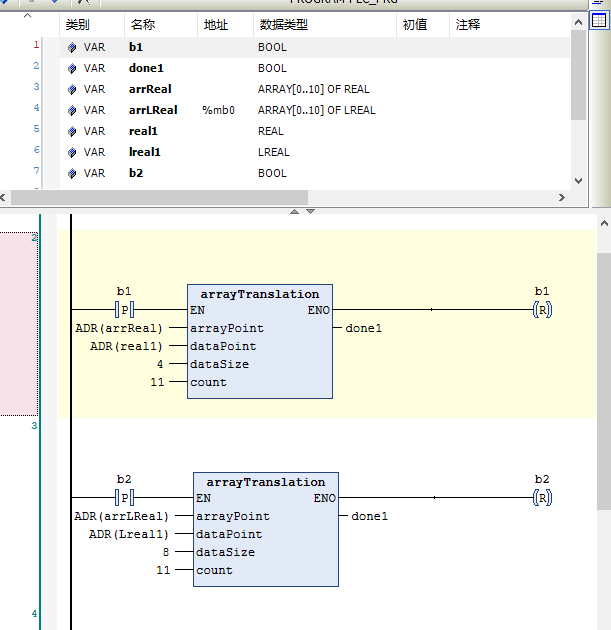611x630 pixels.
Task: Select the b1 reset coil
Action: (x=542, y=310)
